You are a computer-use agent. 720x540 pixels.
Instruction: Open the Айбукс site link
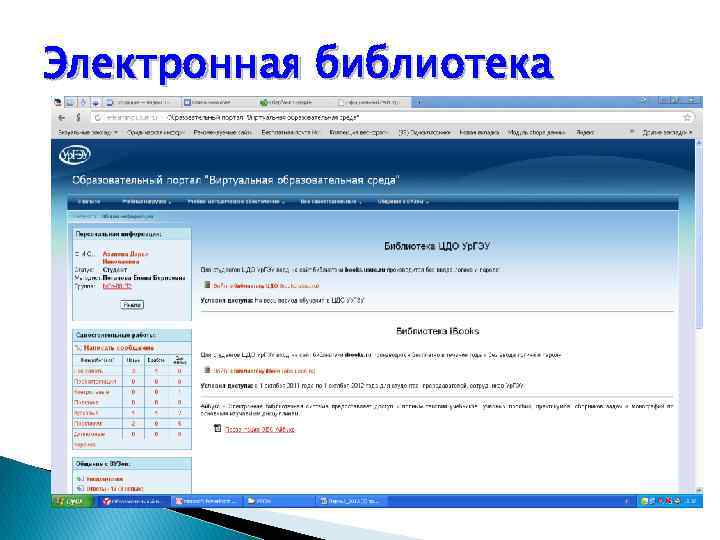tap(260, 429)
